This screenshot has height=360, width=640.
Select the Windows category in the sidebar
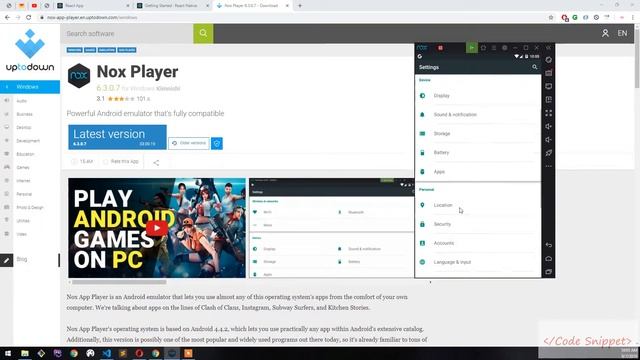[x=30, y=87]
